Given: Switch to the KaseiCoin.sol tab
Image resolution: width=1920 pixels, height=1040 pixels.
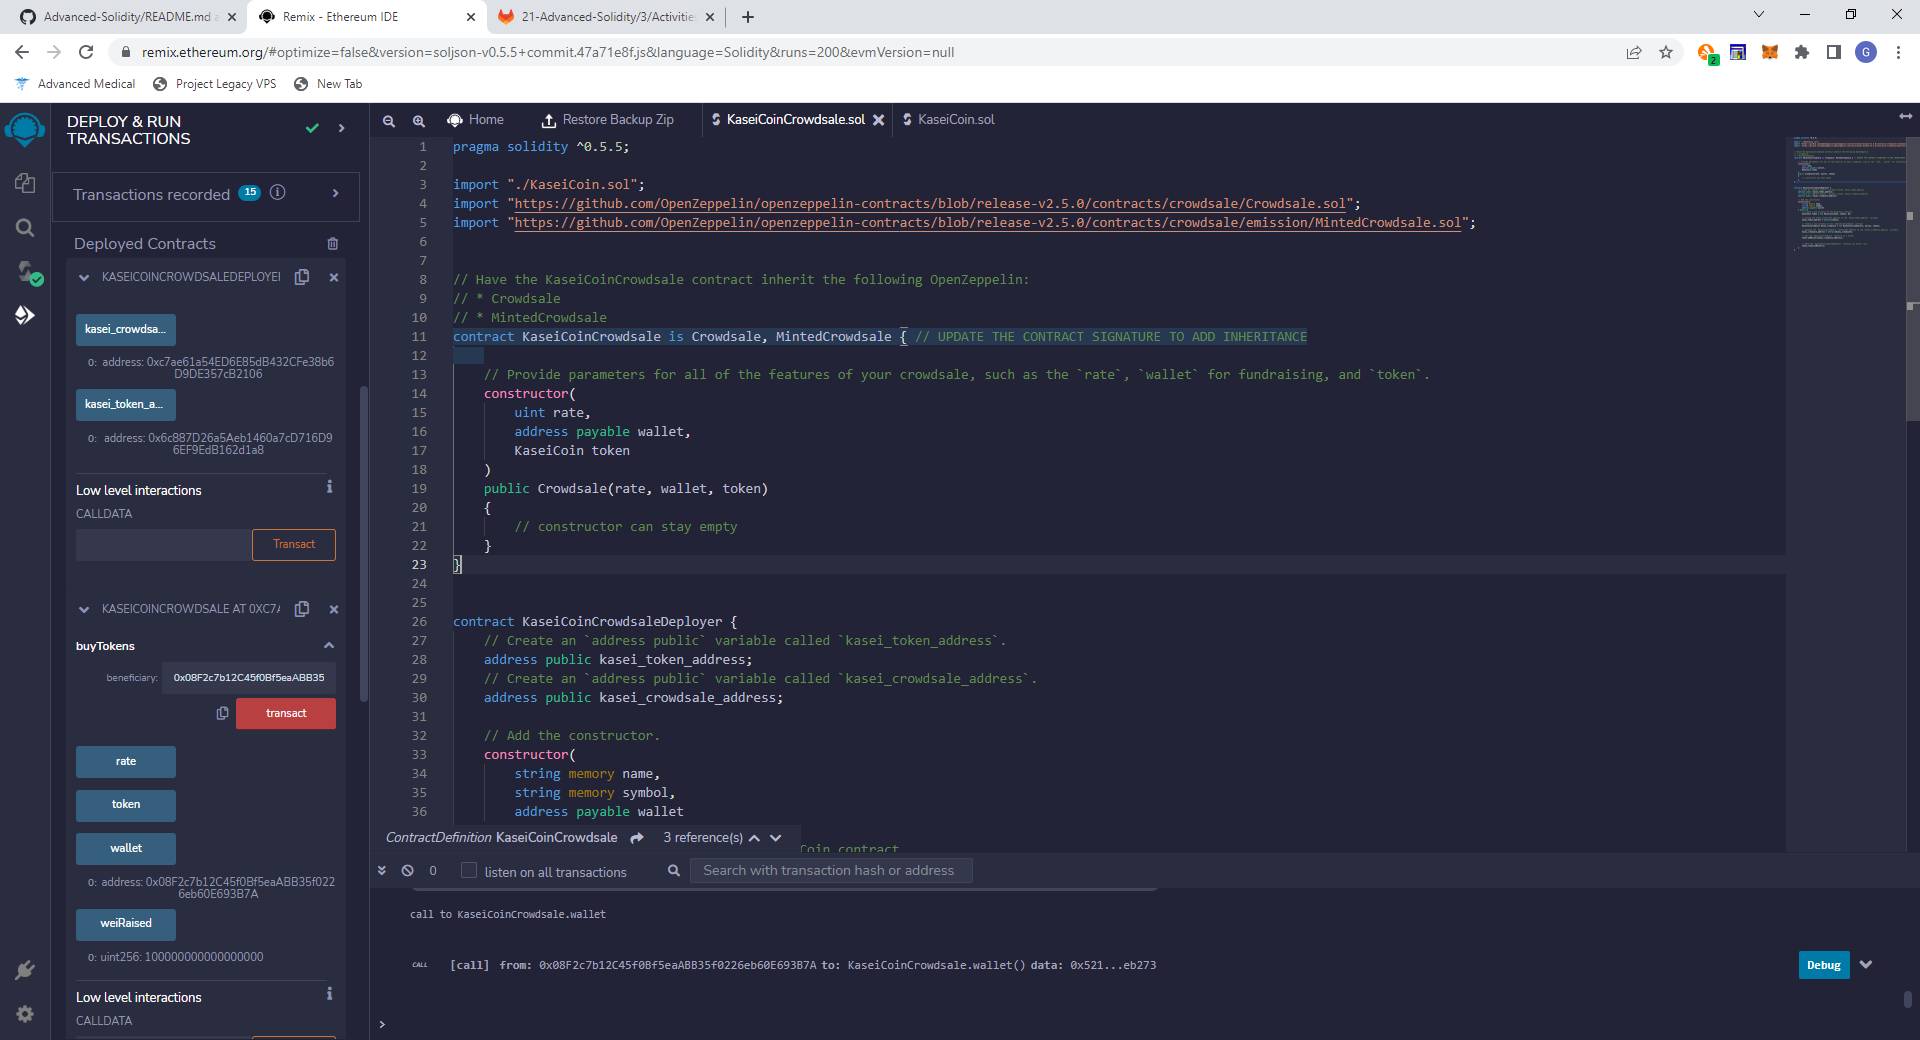Looking at the screenshot, I should pos(948,120).
